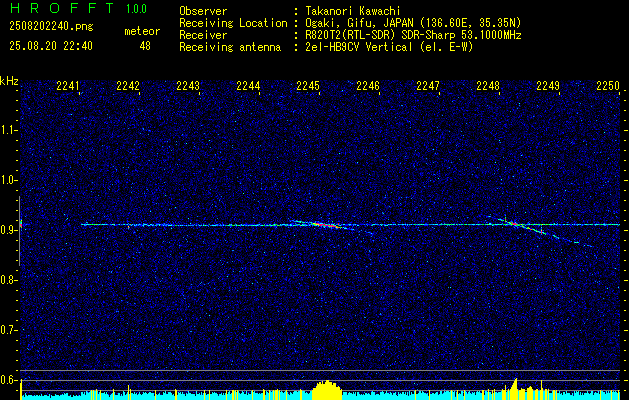
Task: Click the Receiving Location field label
Action: [233, 23]
